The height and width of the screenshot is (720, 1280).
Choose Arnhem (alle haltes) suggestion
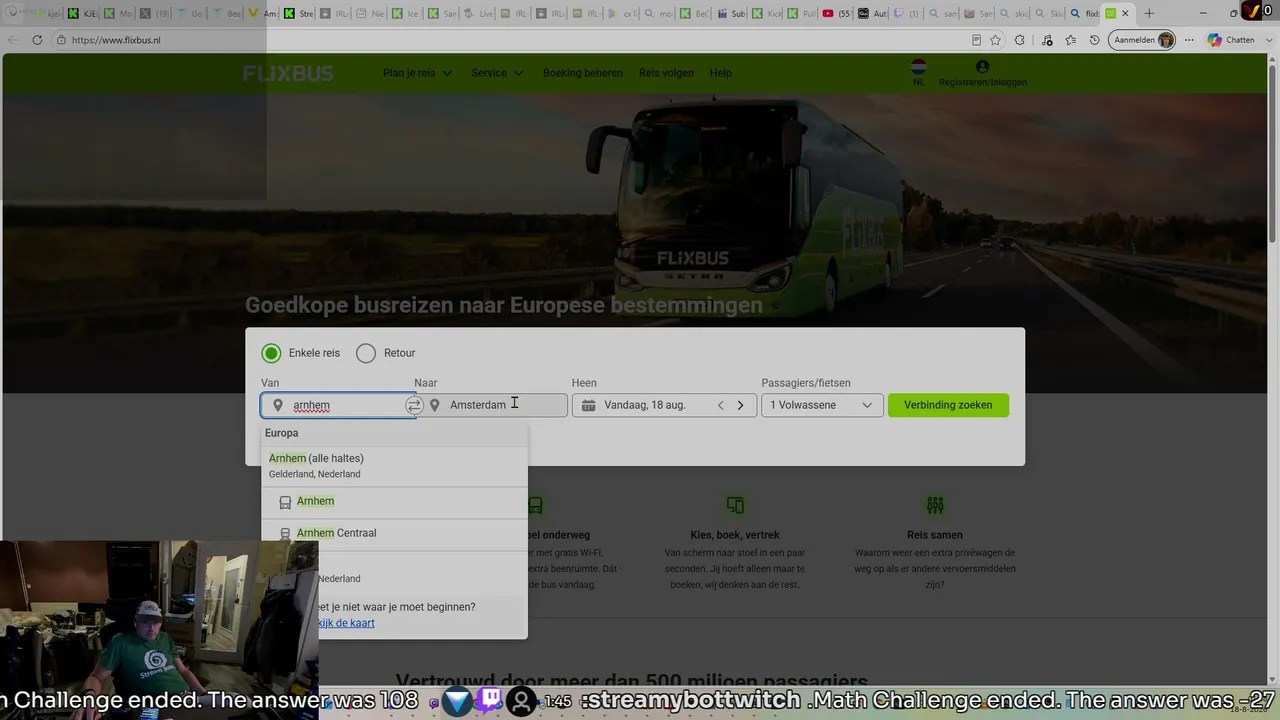point(394,466)
